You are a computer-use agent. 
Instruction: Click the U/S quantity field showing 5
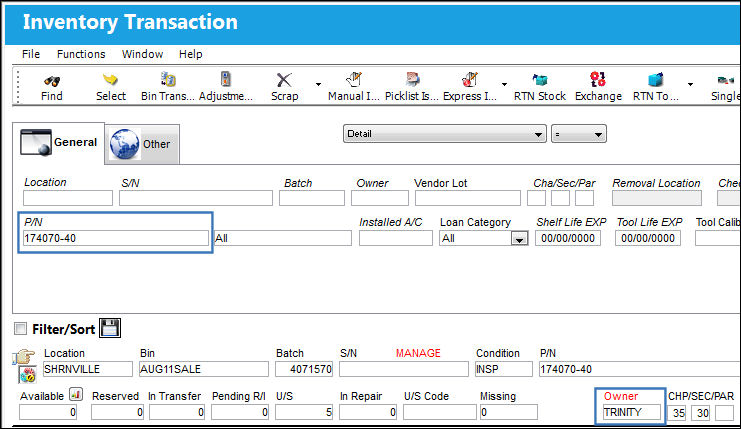click(x=304, y=412)
